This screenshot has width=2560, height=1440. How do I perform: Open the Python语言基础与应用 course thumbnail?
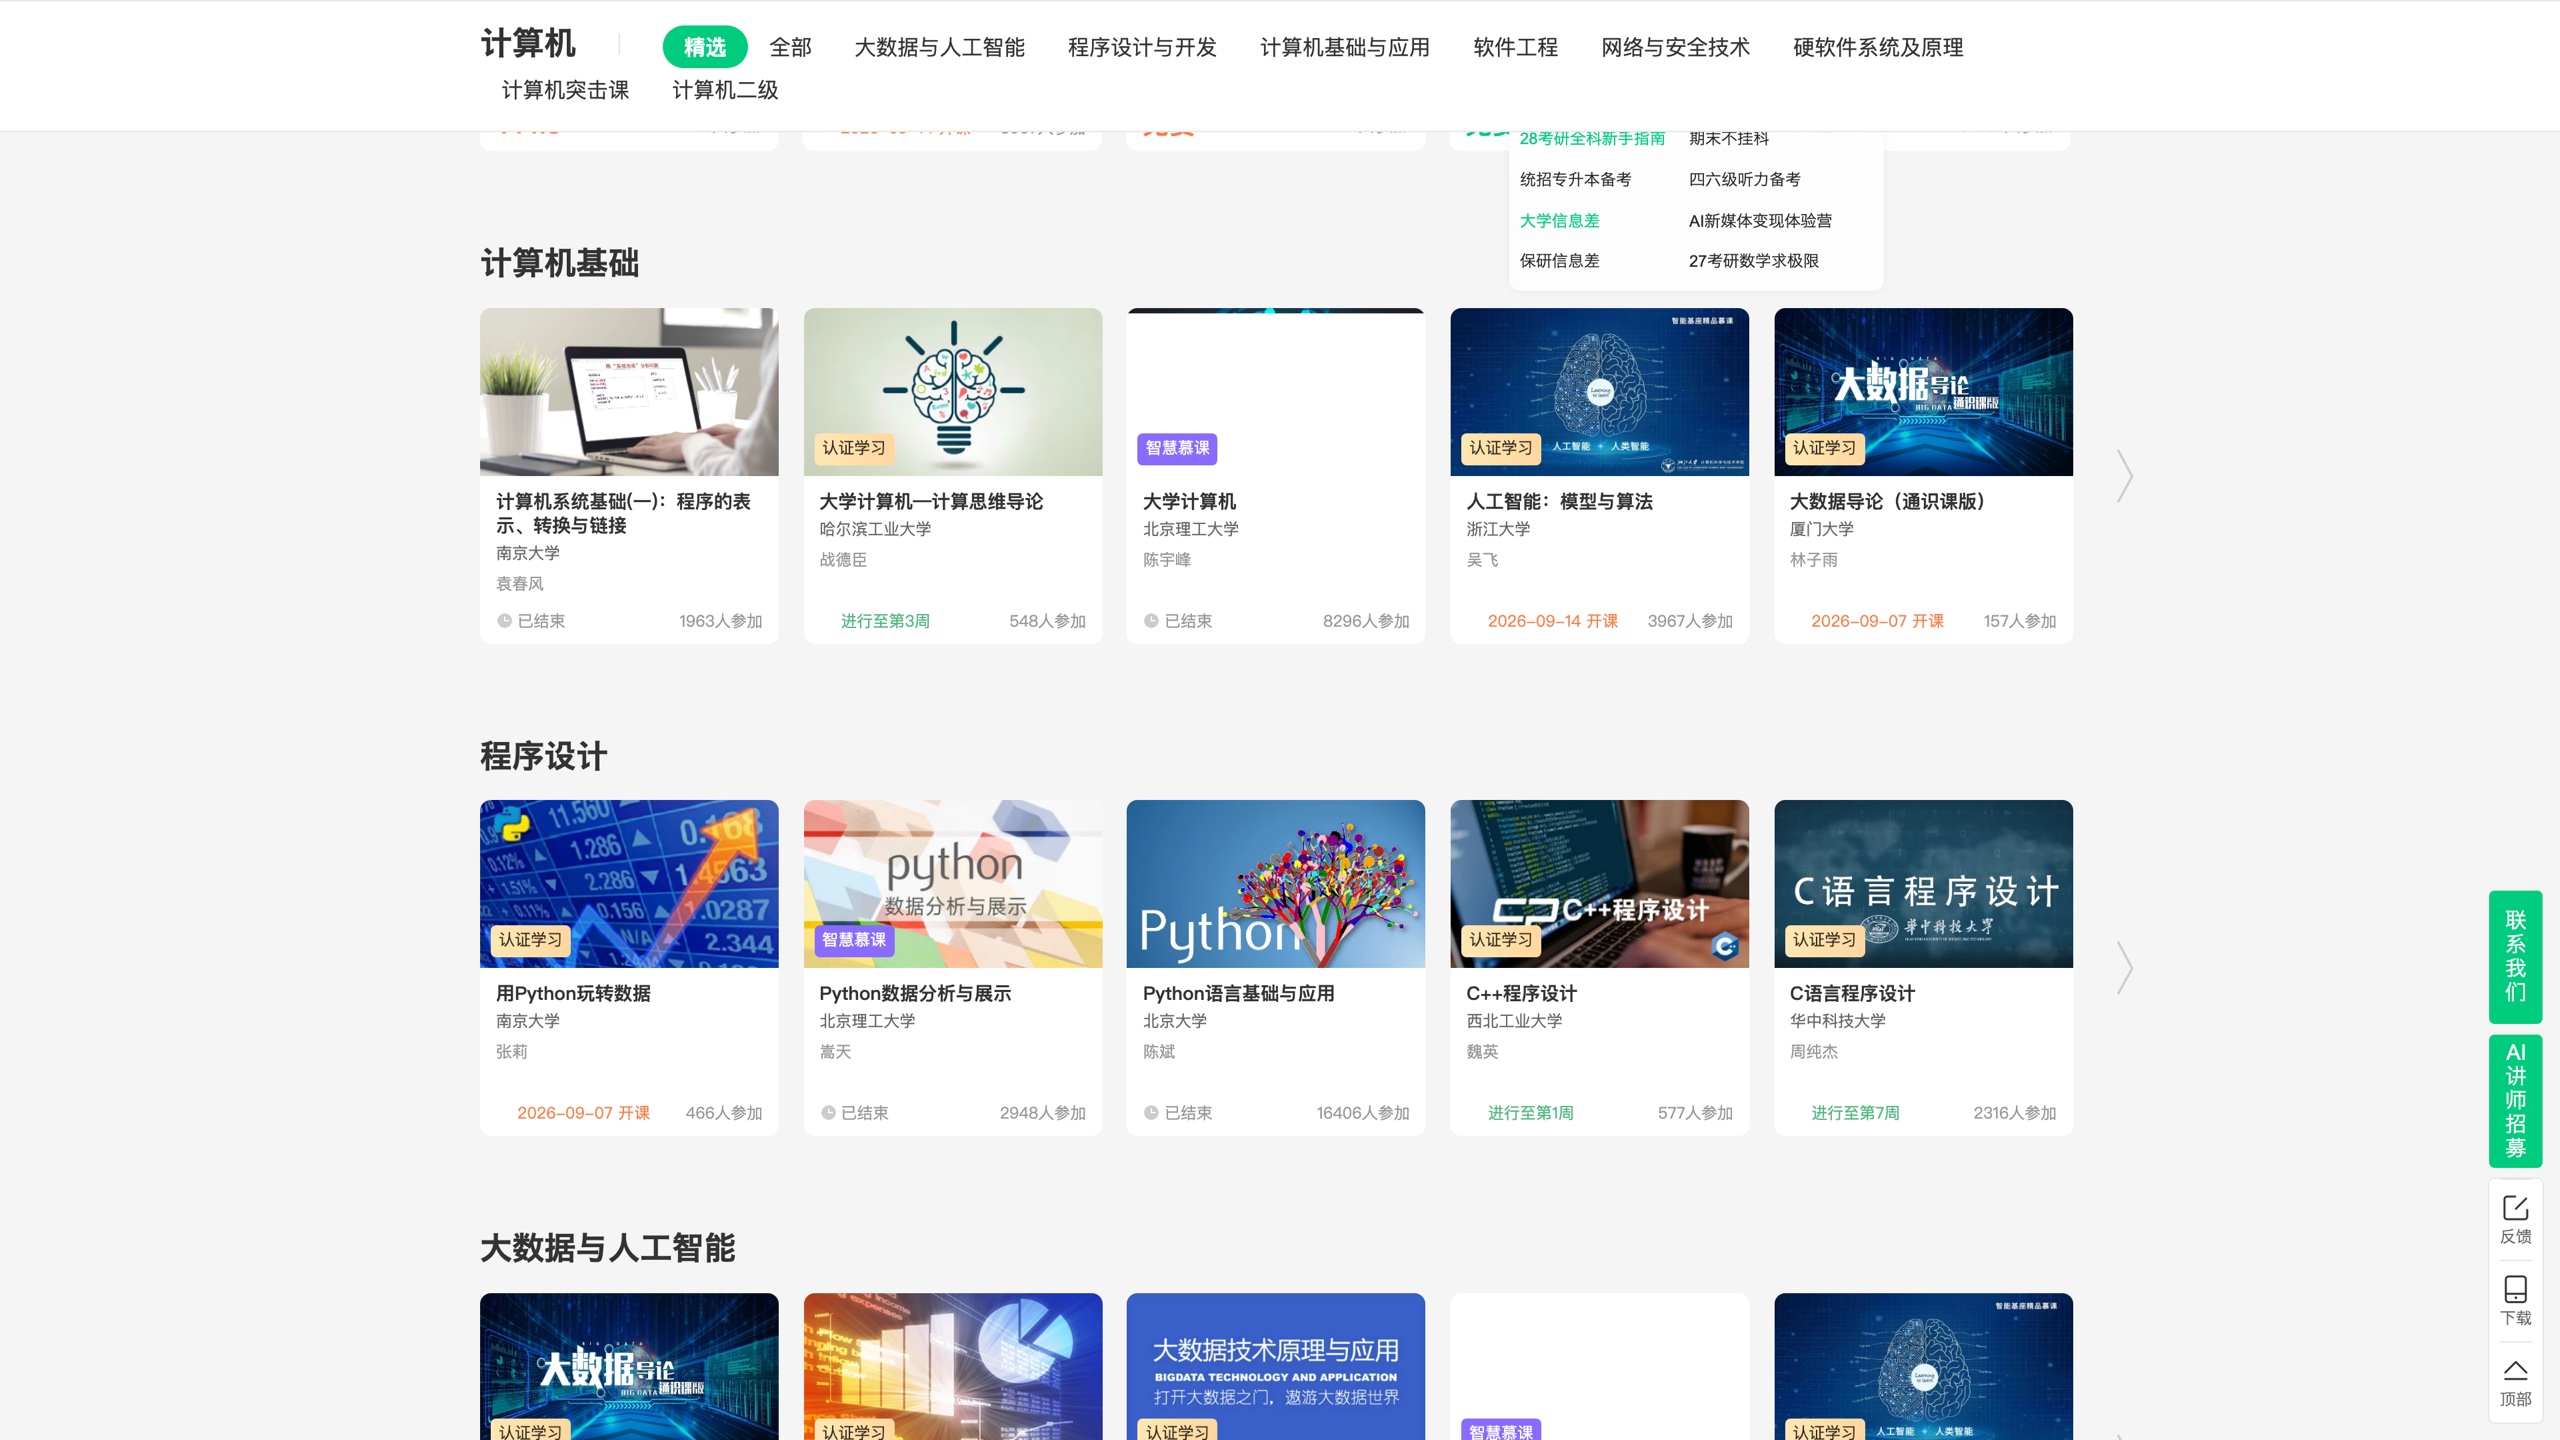[1275, 884]
